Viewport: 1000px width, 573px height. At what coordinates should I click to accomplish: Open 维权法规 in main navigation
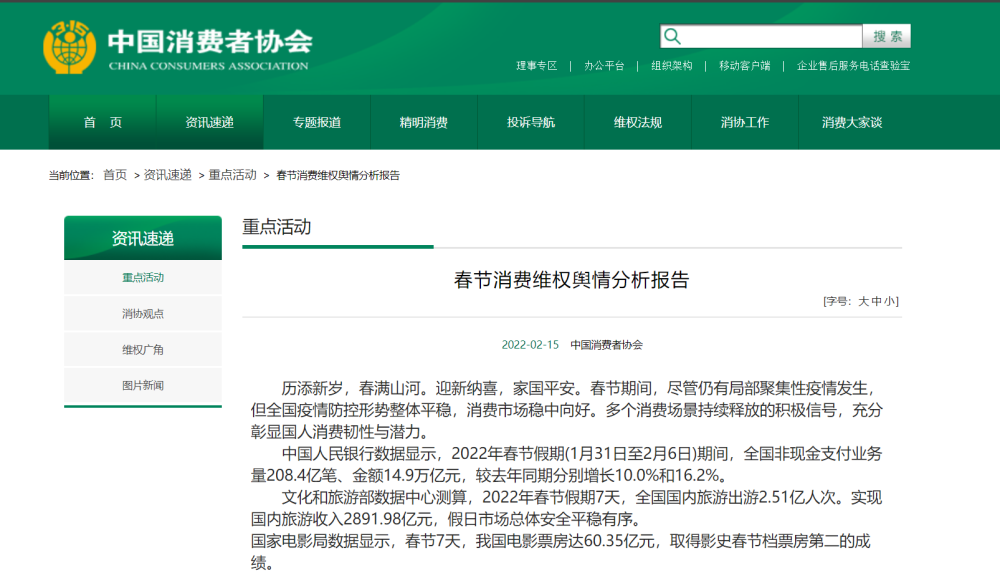(638, 123)
